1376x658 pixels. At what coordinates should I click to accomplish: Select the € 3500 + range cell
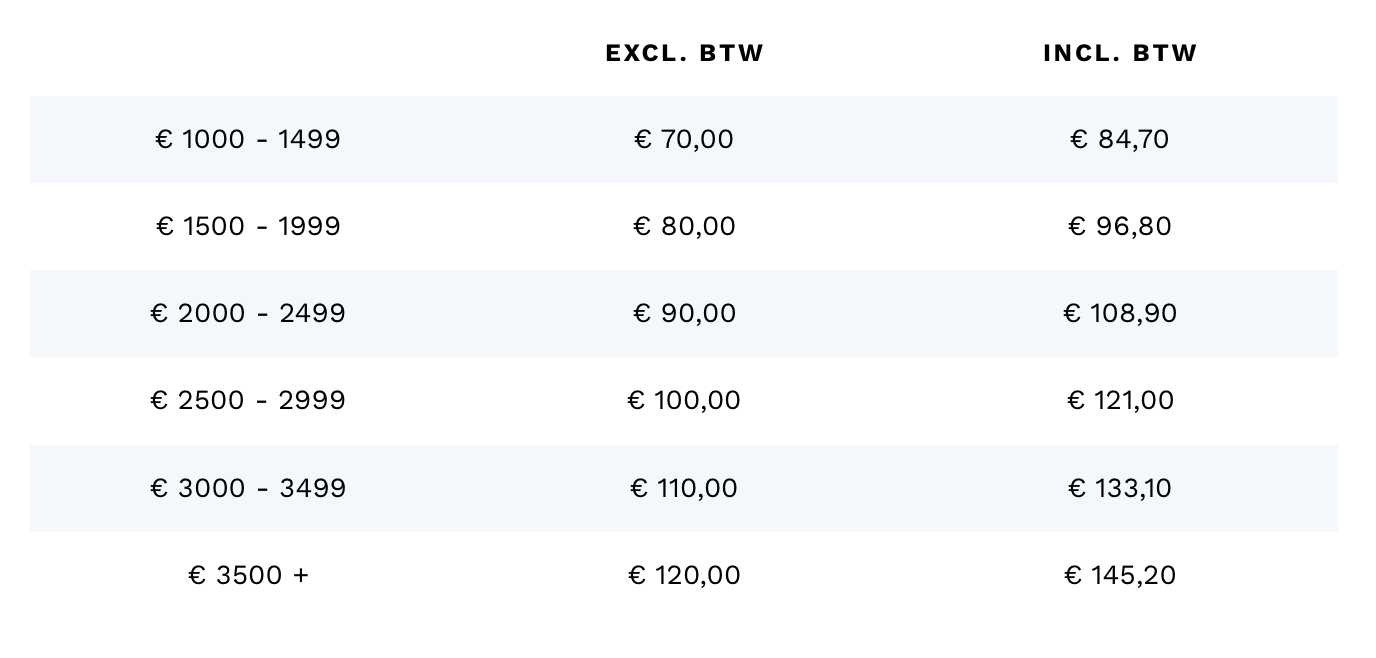(x=248, y=575)
